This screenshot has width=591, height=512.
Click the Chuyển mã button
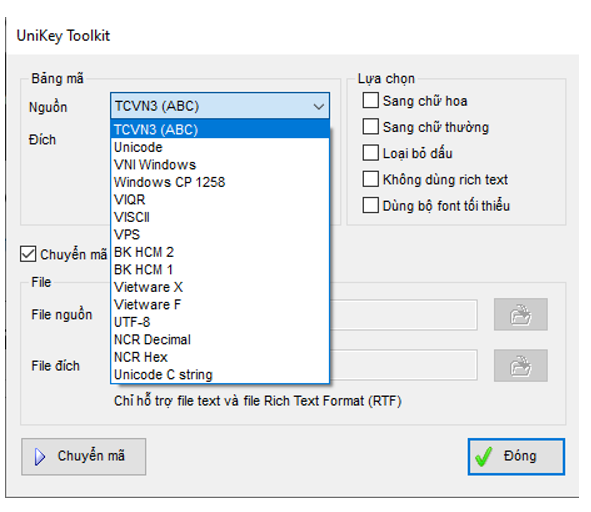point(84,456)
